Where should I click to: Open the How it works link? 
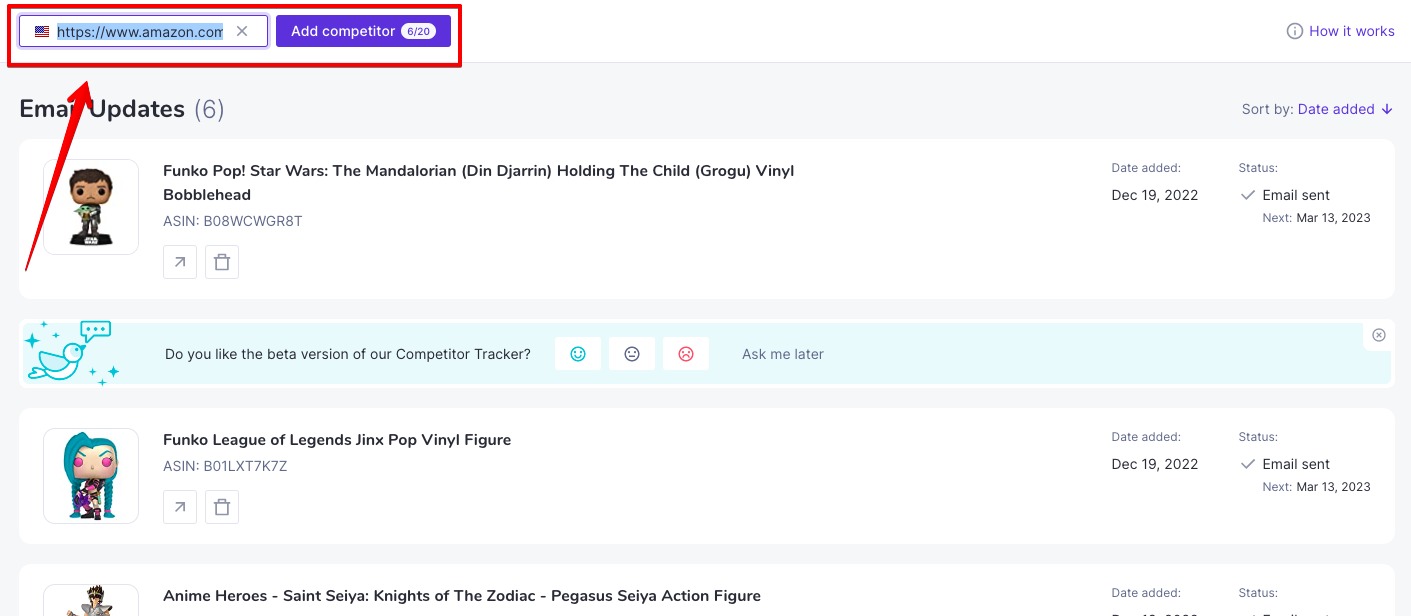pos(1351,31)
